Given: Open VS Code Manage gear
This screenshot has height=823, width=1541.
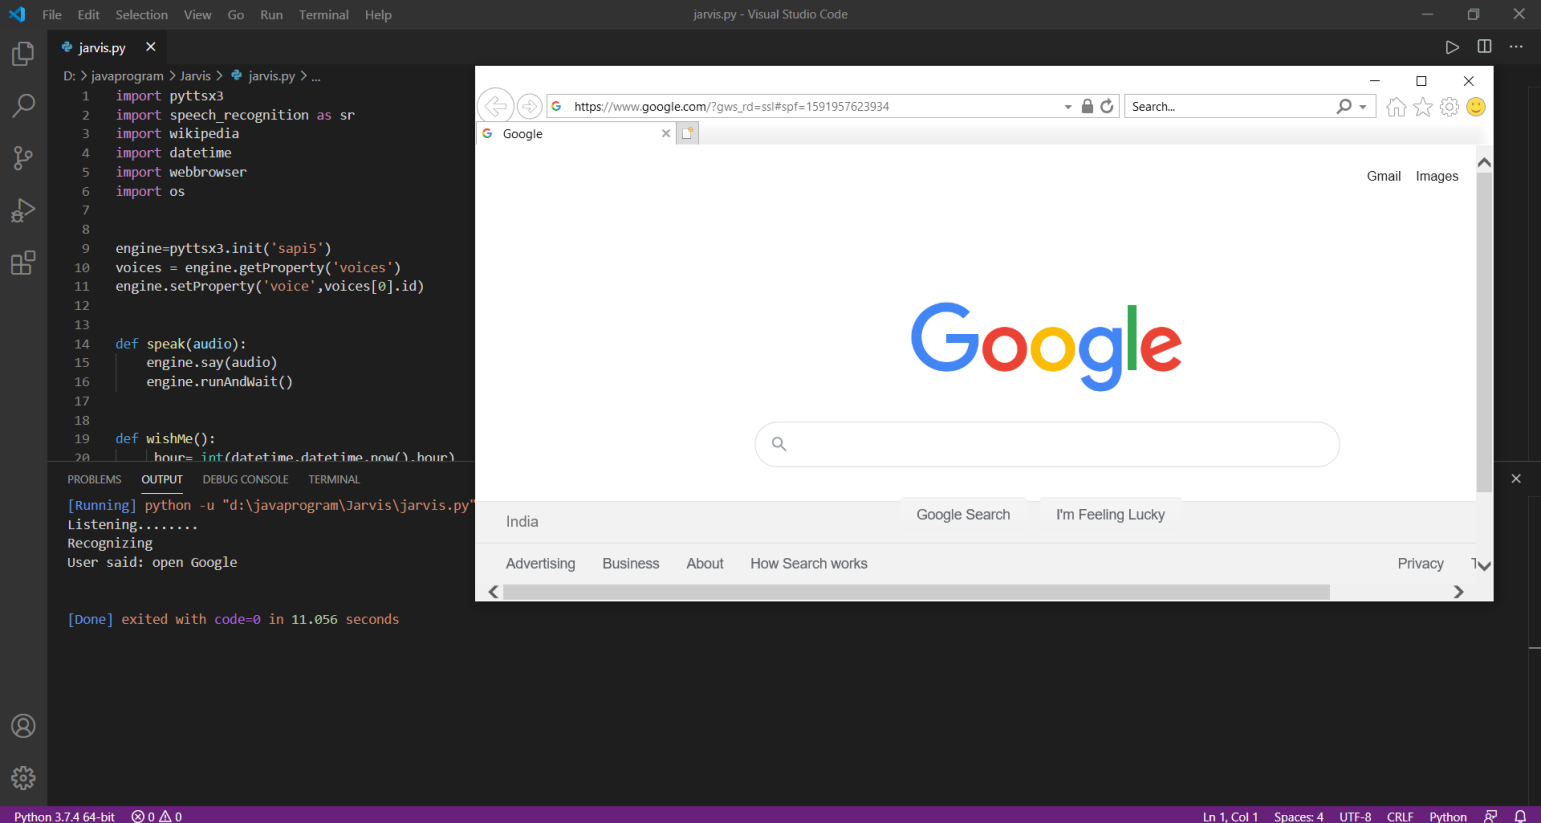Looking at the screenshot, I should pyautogui.click(x=23, y=778).
